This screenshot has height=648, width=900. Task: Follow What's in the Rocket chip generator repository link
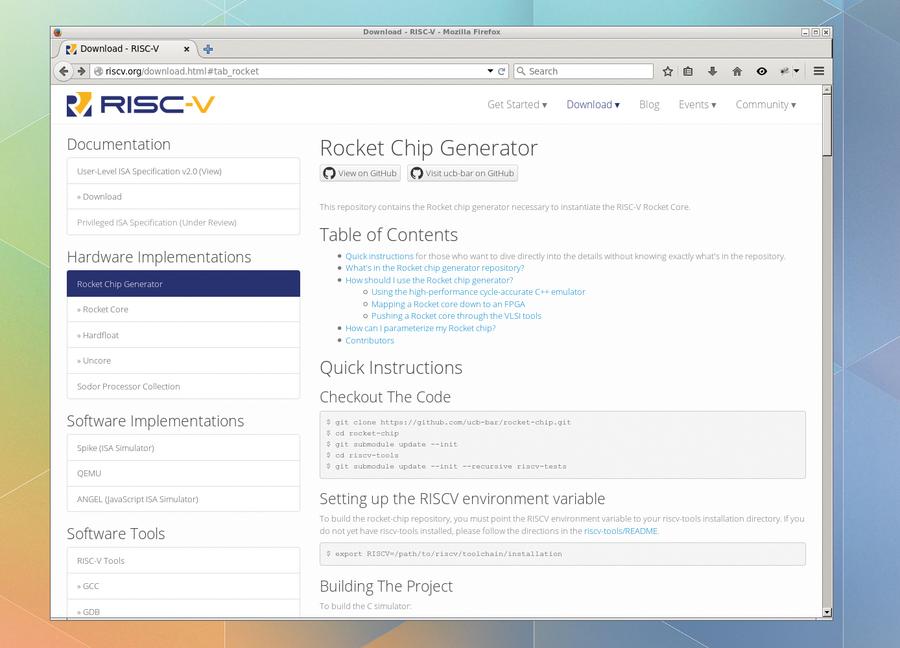[x=435, y=268]
